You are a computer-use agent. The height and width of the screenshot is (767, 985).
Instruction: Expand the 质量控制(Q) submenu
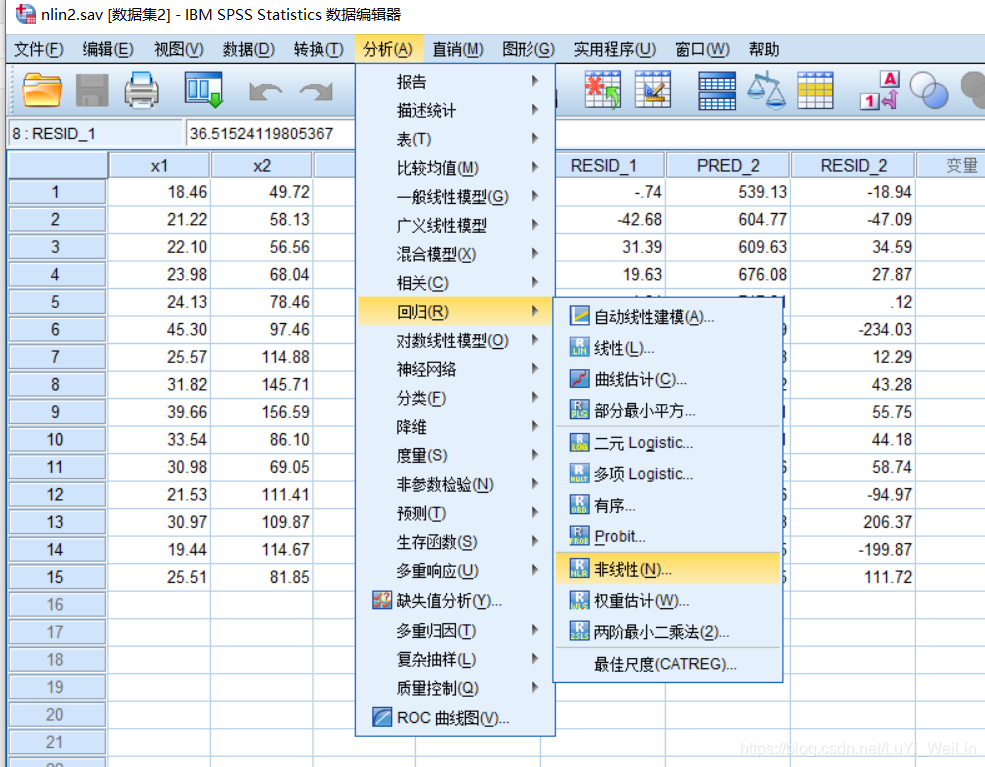(x=455, y=688)
